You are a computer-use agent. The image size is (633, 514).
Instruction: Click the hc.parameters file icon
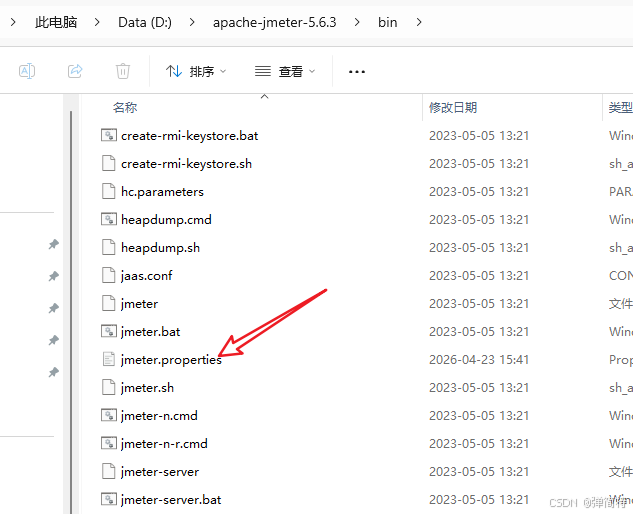[109, 191]
